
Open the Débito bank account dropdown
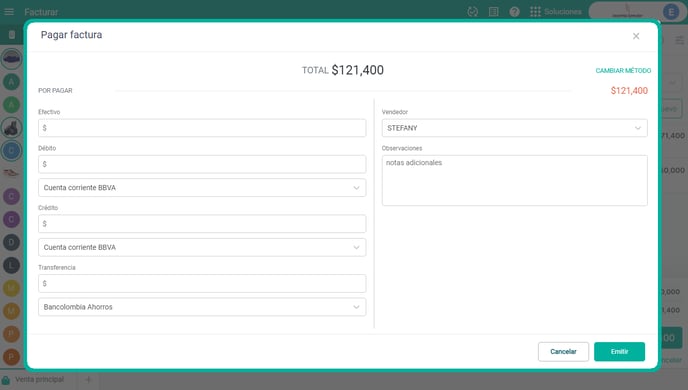click(202, 188)
